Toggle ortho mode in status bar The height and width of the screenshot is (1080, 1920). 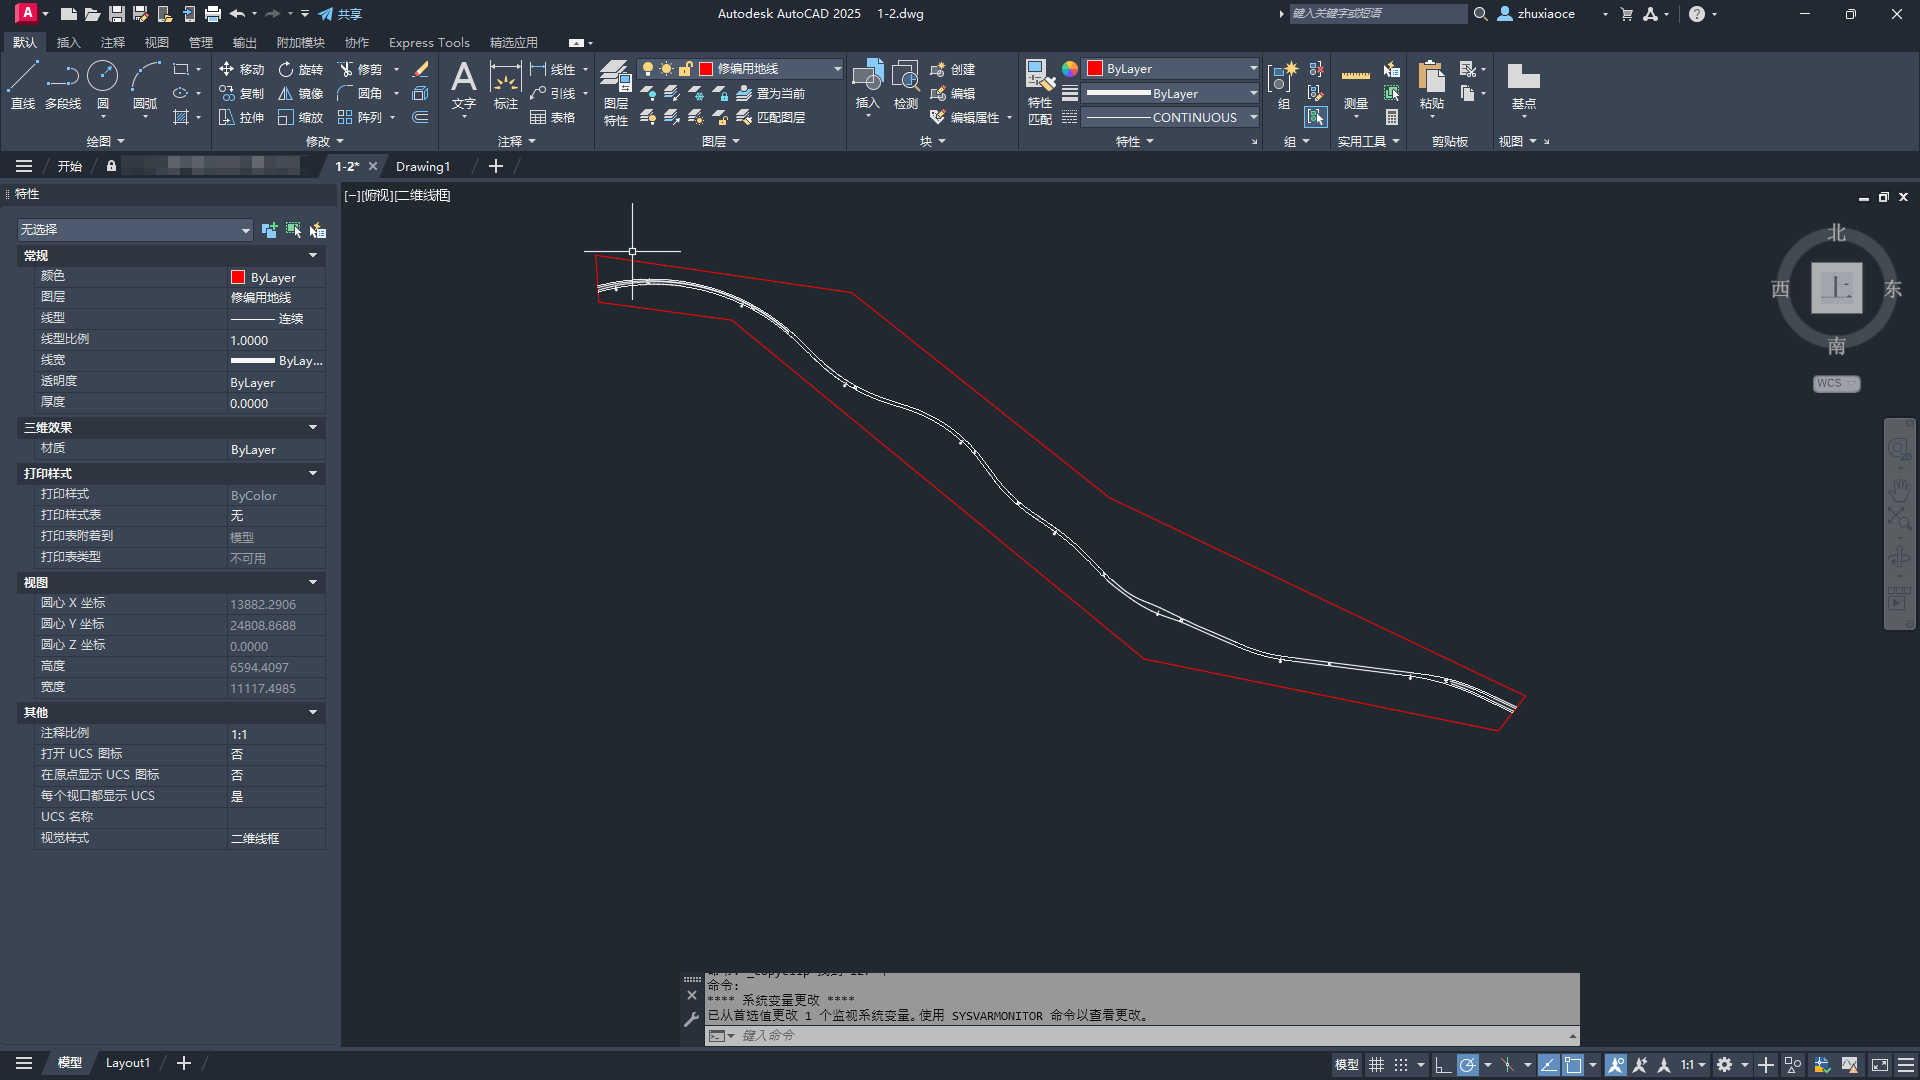pyautogui.click(x=1442, y=1065)
